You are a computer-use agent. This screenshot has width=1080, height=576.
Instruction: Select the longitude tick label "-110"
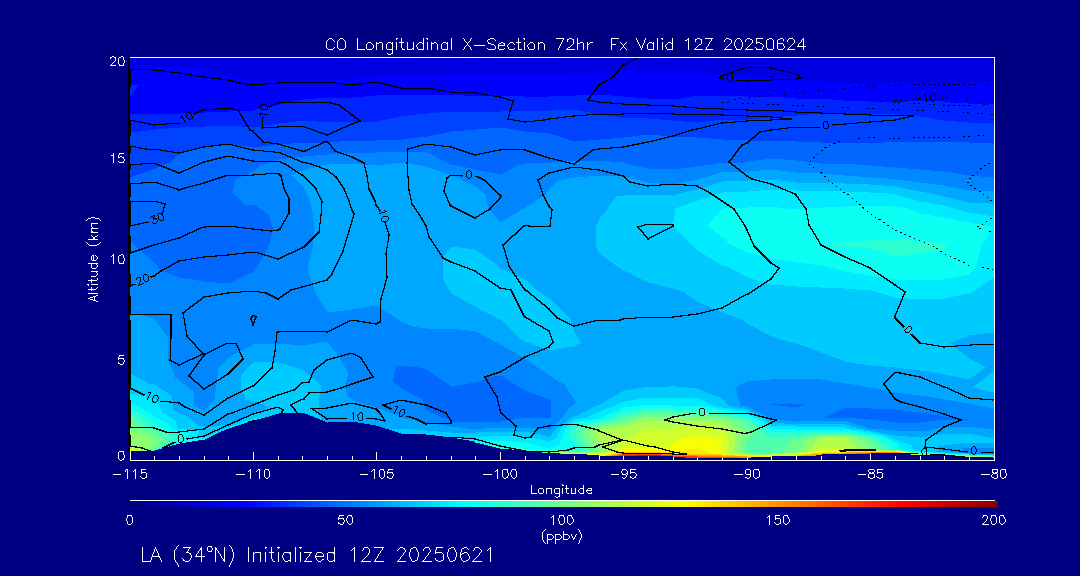coord(253,475)
